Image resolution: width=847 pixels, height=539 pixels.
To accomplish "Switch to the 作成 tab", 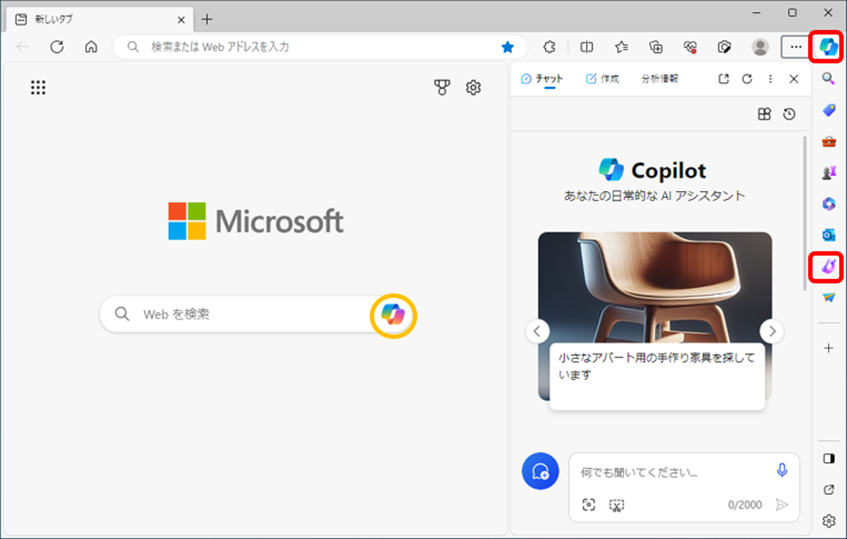I will (x=602, y=79).
